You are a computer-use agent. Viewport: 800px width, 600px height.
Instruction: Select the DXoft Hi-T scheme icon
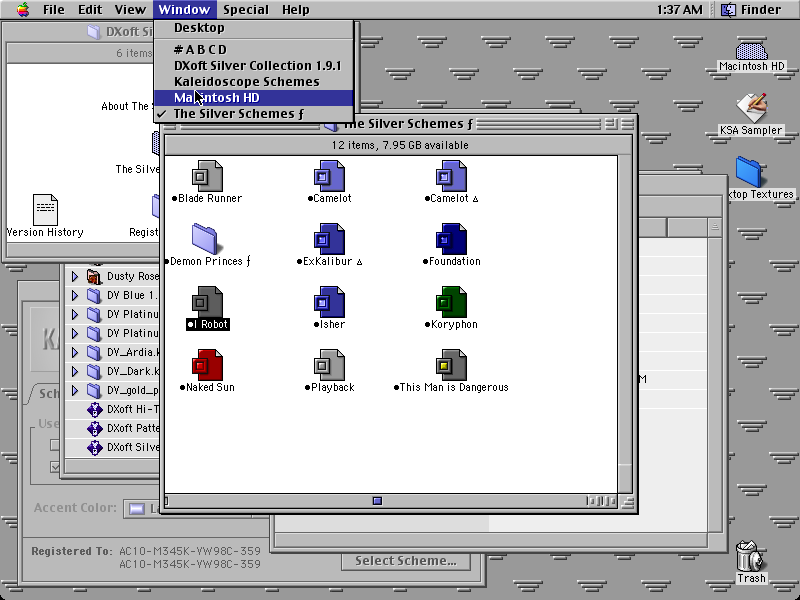pyautogui.click(x=94, y=410)
